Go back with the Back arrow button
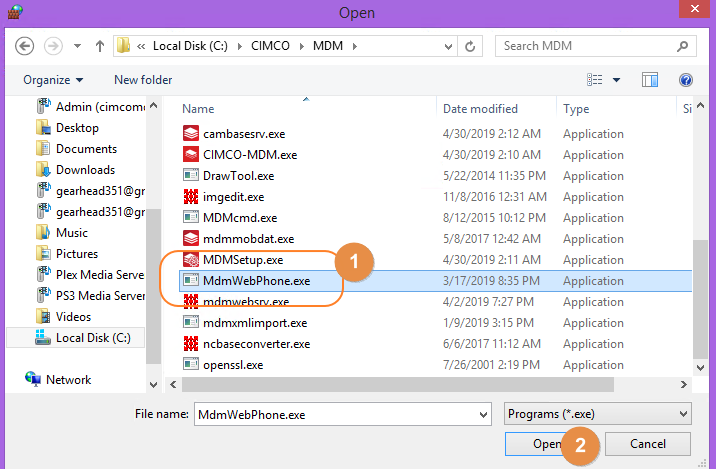 pyautogui.click(x=24, y=46)
